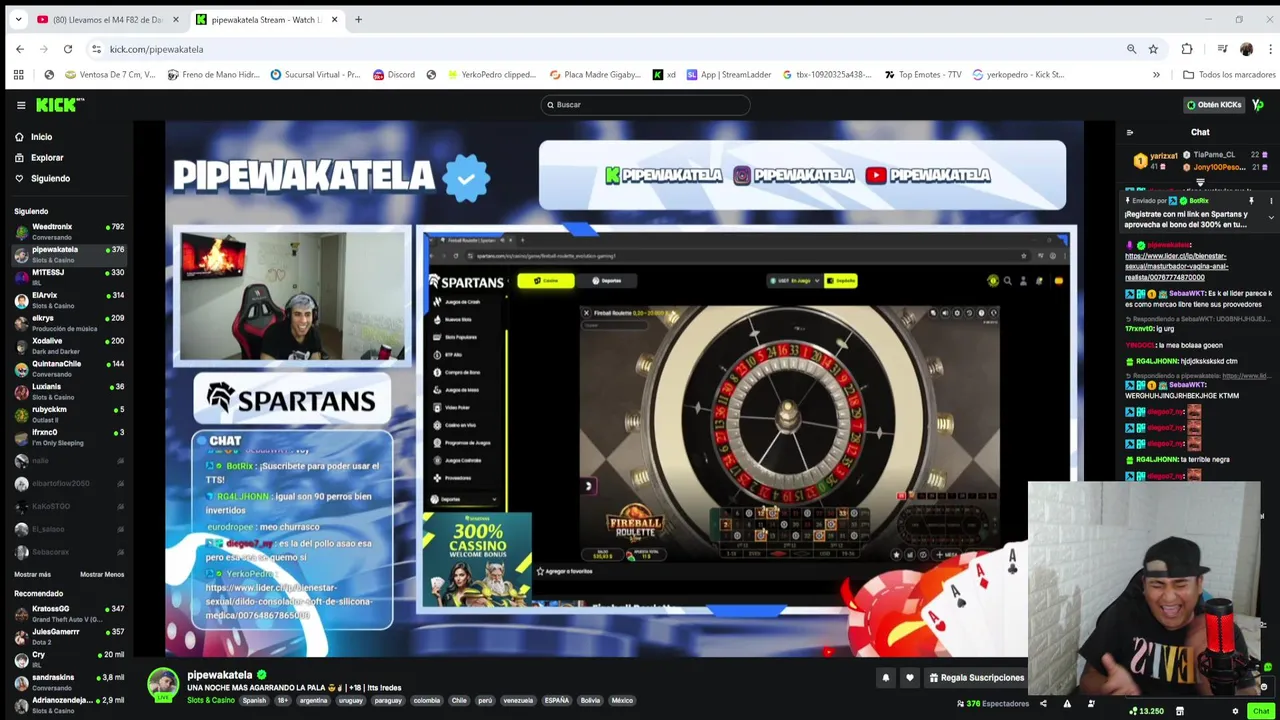The image size is (1280, 720).
Task: Click the KICK logo
Action: [x=60, y=105]
